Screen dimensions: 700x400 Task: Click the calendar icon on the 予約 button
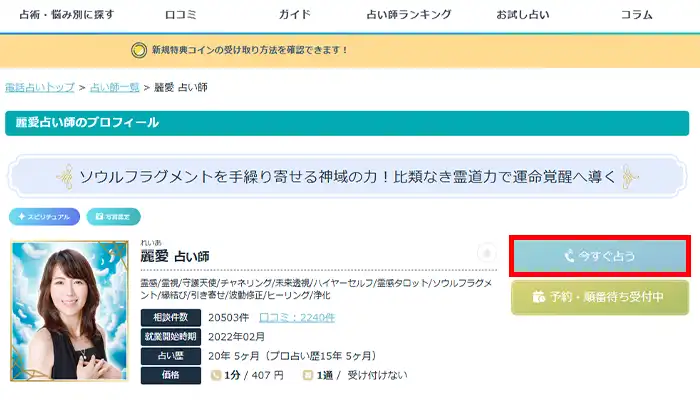tap(539, 297)
